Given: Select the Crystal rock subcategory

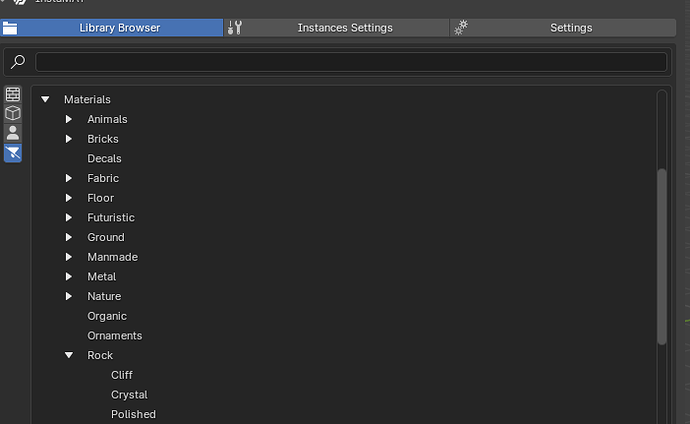Looking at the screenshot, I should coord(129,395).
